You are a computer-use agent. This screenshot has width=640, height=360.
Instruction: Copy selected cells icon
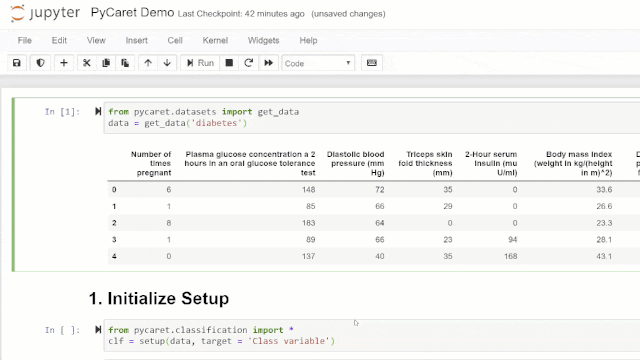106,63
